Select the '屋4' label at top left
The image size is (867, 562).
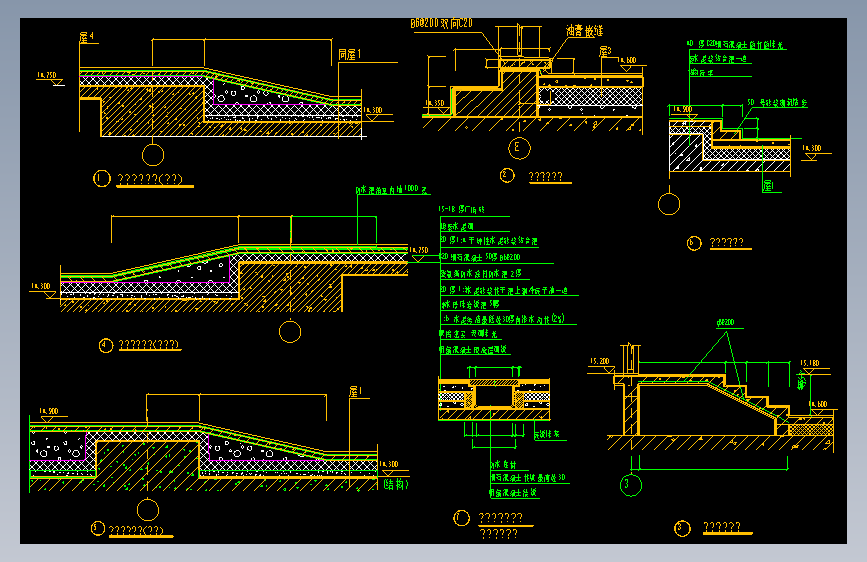pos(86,37)
